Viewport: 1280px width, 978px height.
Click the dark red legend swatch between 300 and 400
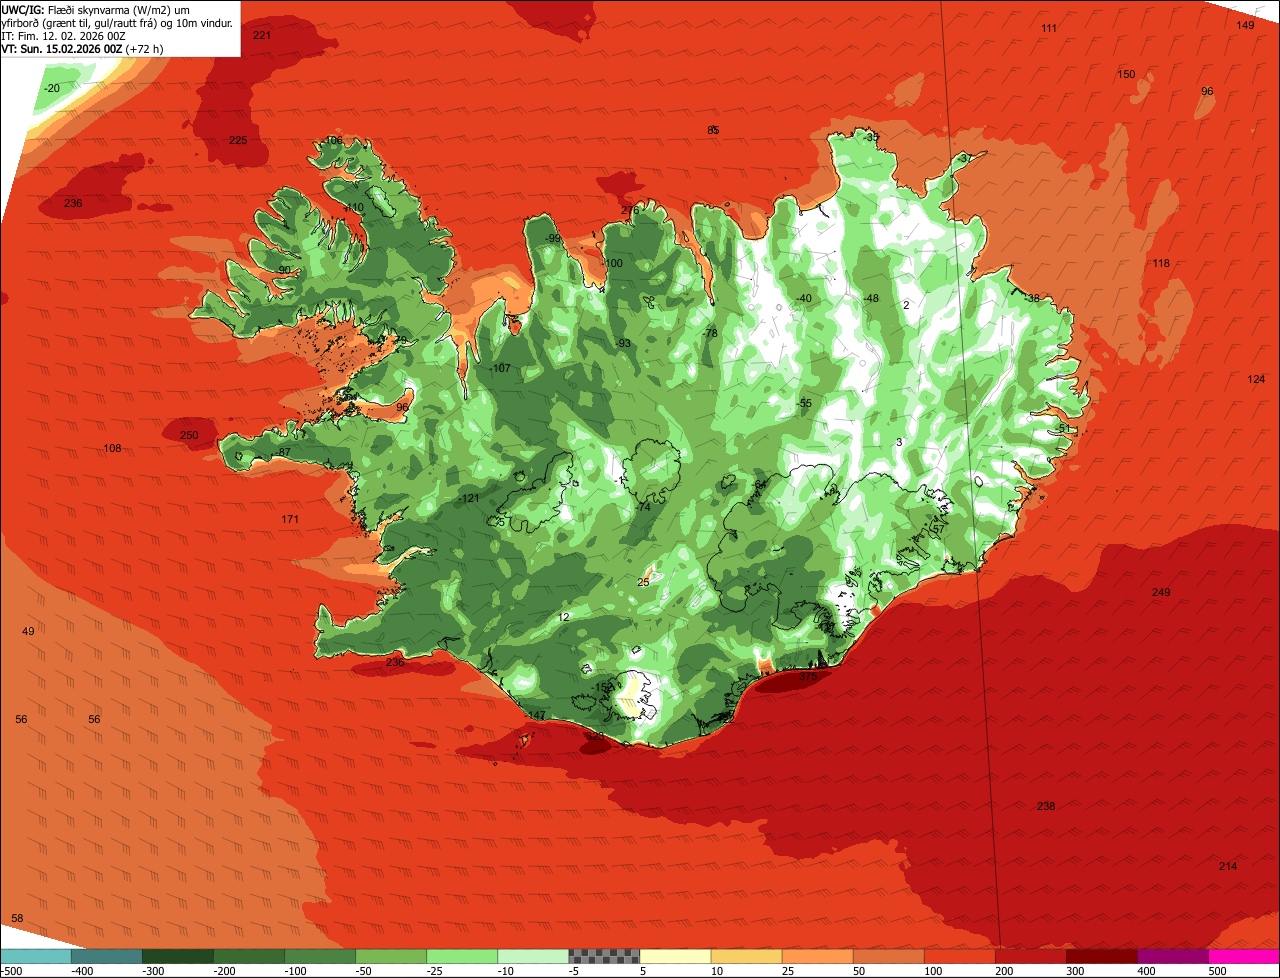[1102, 956]
